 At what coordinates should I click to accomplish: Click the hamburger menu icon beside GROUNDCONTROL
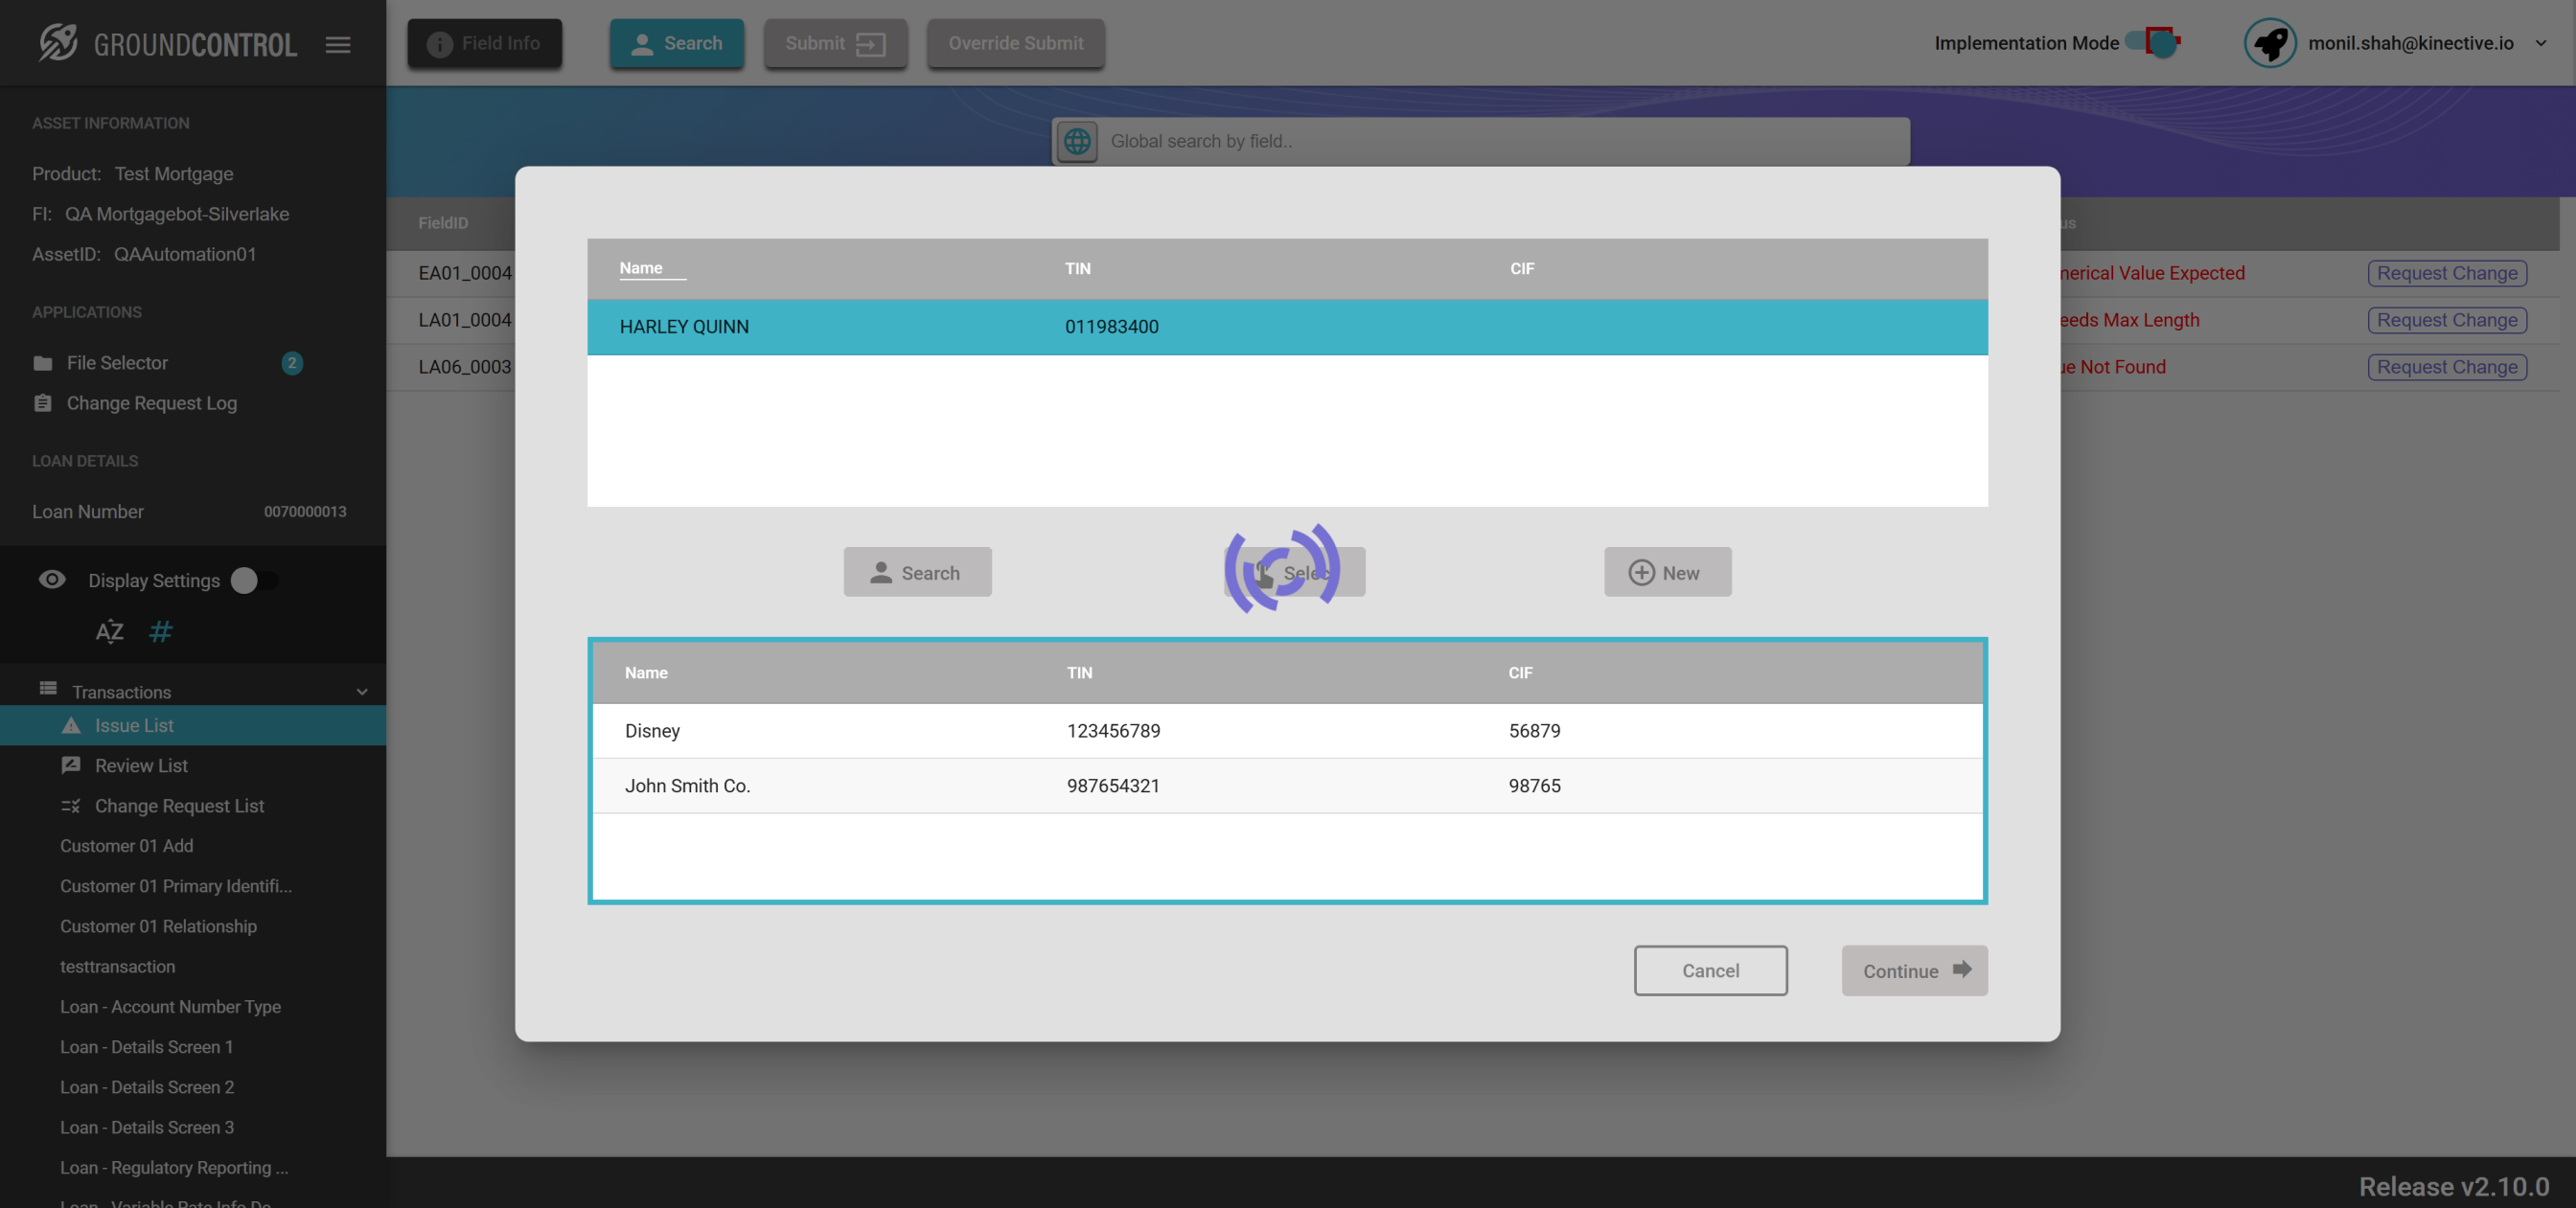pyautogui.click(x=338, y=44)
